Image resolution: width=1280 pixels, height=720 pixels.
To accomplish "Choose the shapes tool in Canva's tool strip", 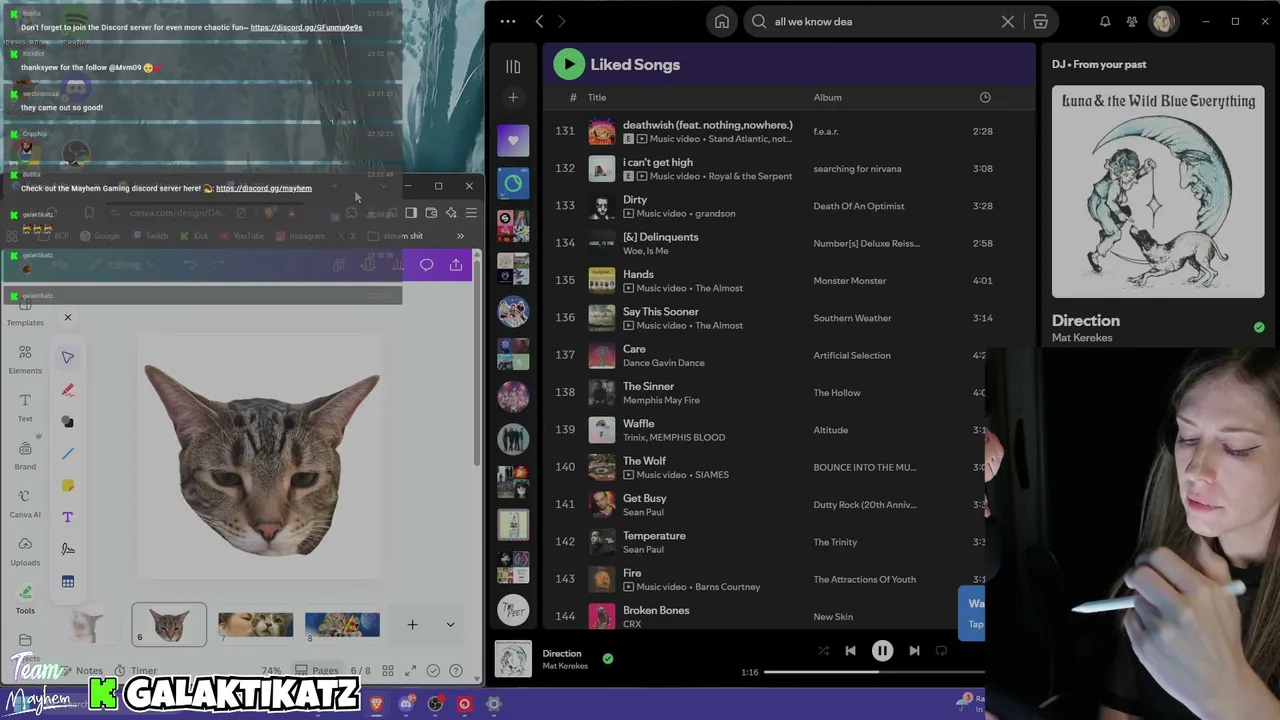I will pos(68,422).
